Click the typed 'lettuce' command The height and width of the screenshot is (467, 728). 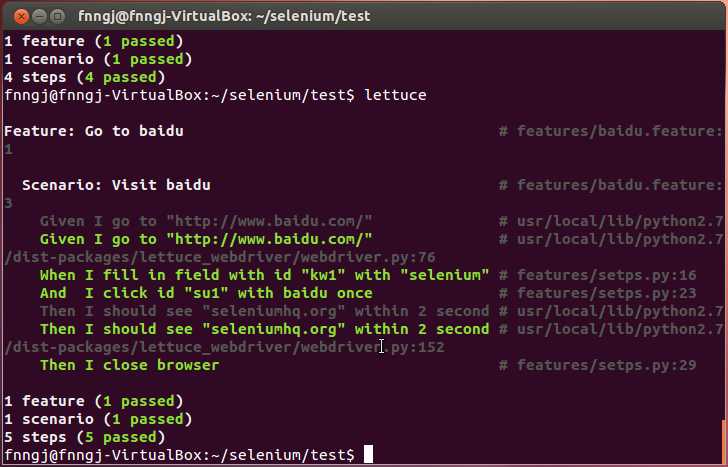pos(395,95)
